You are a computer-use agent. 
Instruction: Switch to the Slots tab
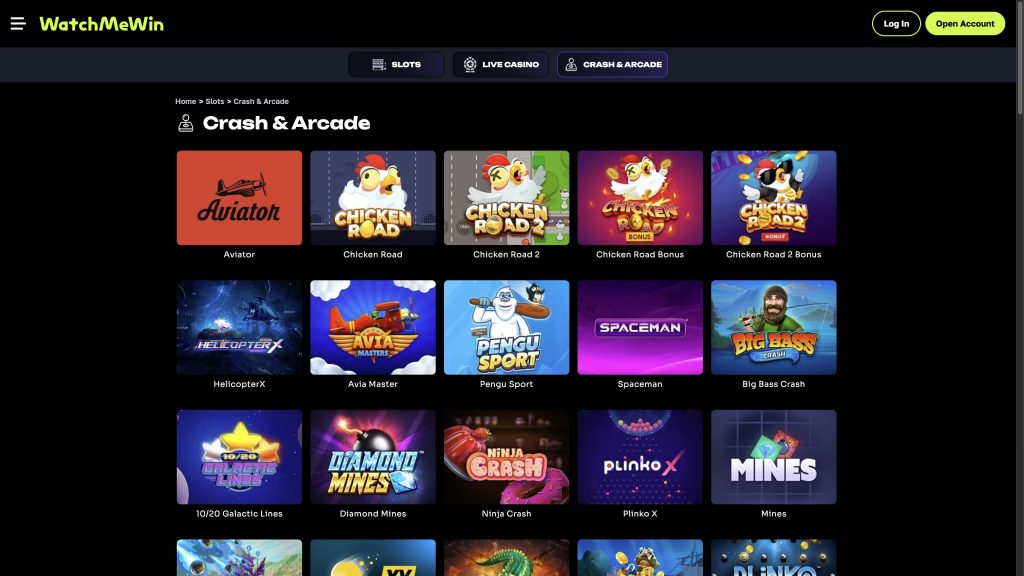[x=396, y=65]
